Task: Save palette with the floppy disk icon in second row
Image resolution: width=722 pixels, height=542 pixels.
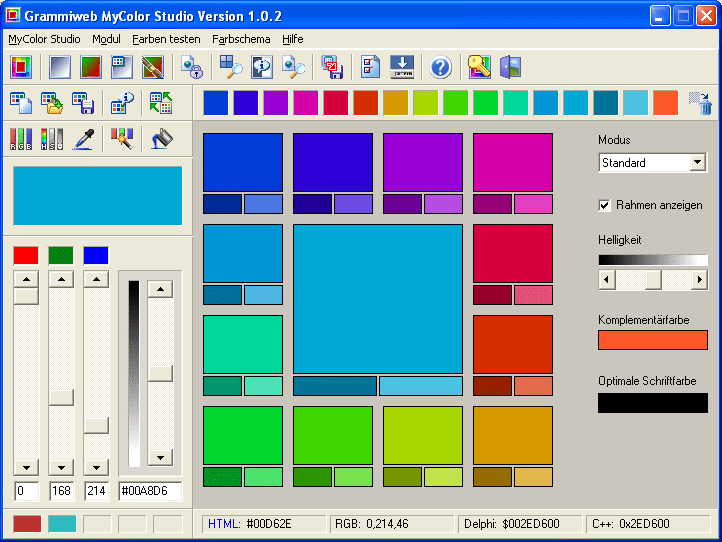Action: pos(83,103)
